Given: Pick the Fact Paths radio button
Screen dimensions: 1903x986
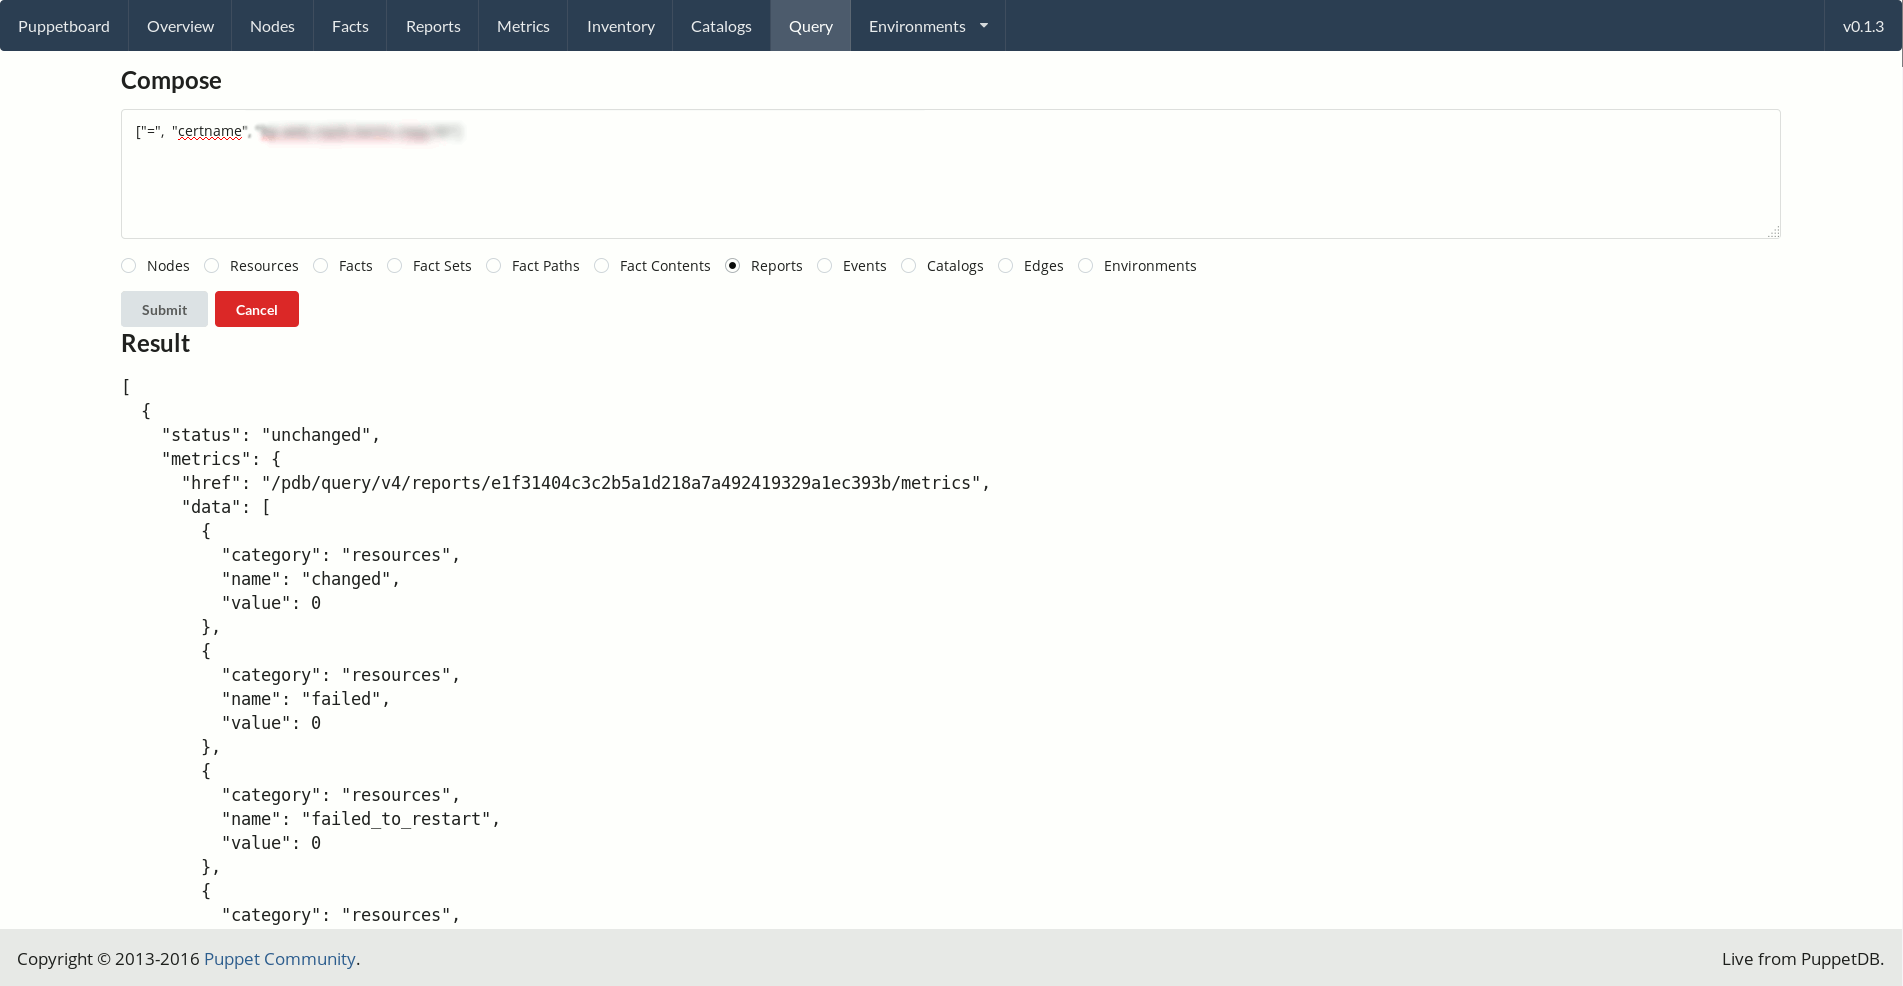Looking at the screenshot, I should pyautogui.click(x=494, y=266).
